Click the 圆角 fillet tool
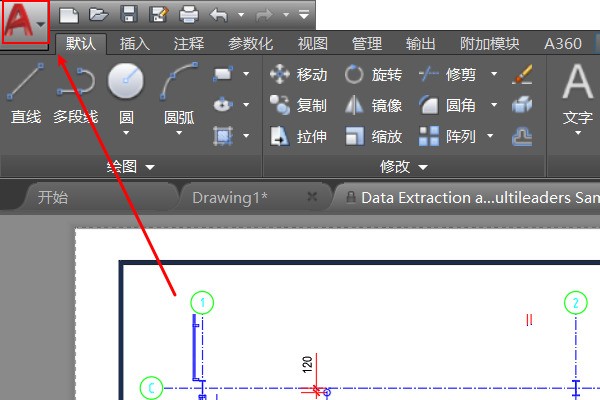600x400 pixels. click(447, 105)
